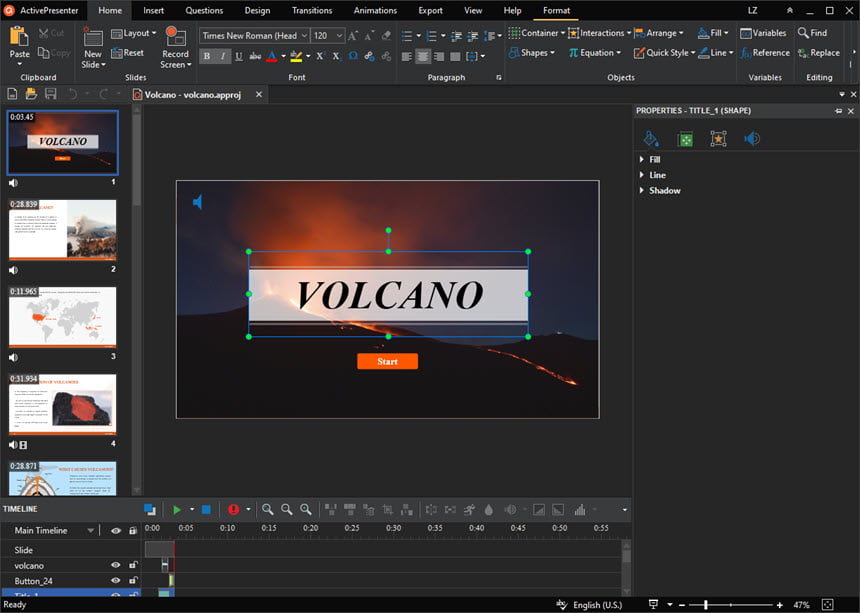This screenshot has height=613, width=860.
Task: Switch to the Export tab
Action: 431,10
